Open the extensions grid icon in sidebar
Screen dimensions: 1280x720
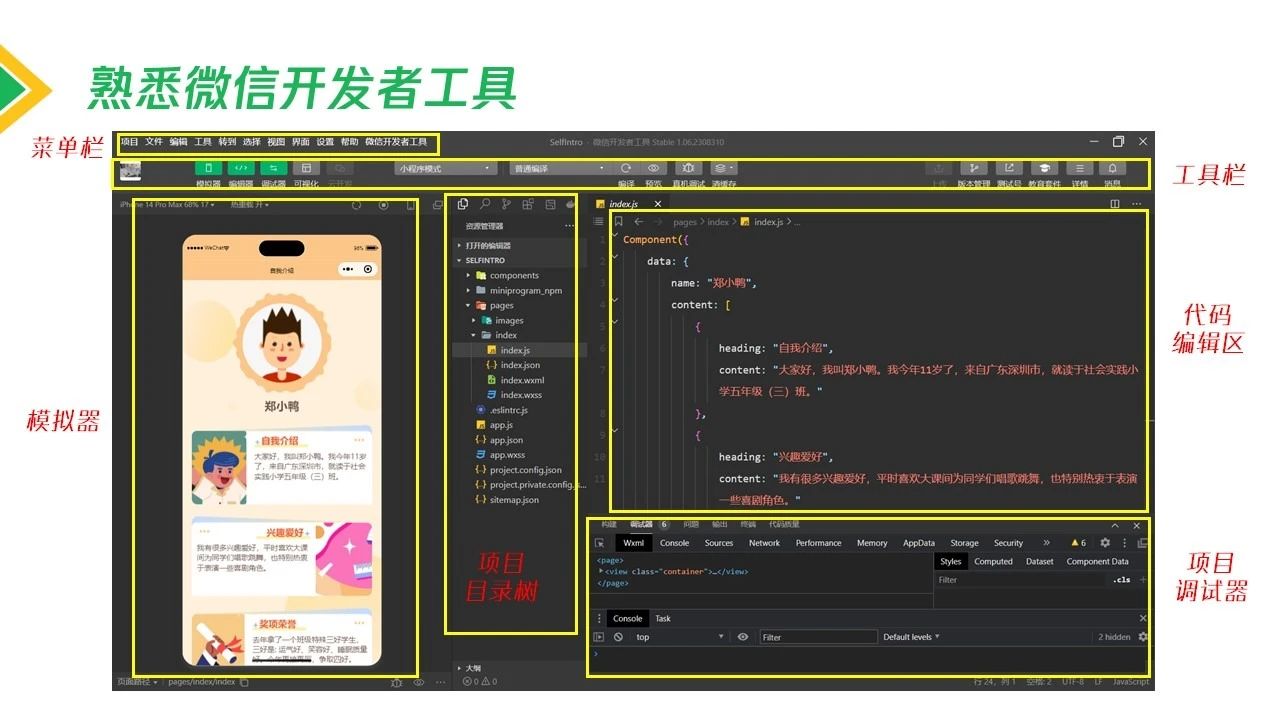[528, 204]
